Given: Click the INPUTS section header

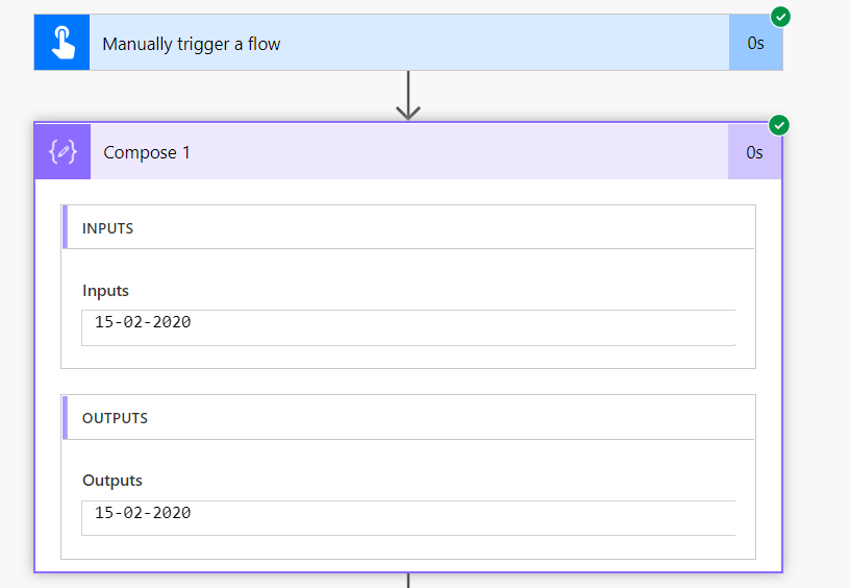Looking at the screenshot, I should coord(409,227).
